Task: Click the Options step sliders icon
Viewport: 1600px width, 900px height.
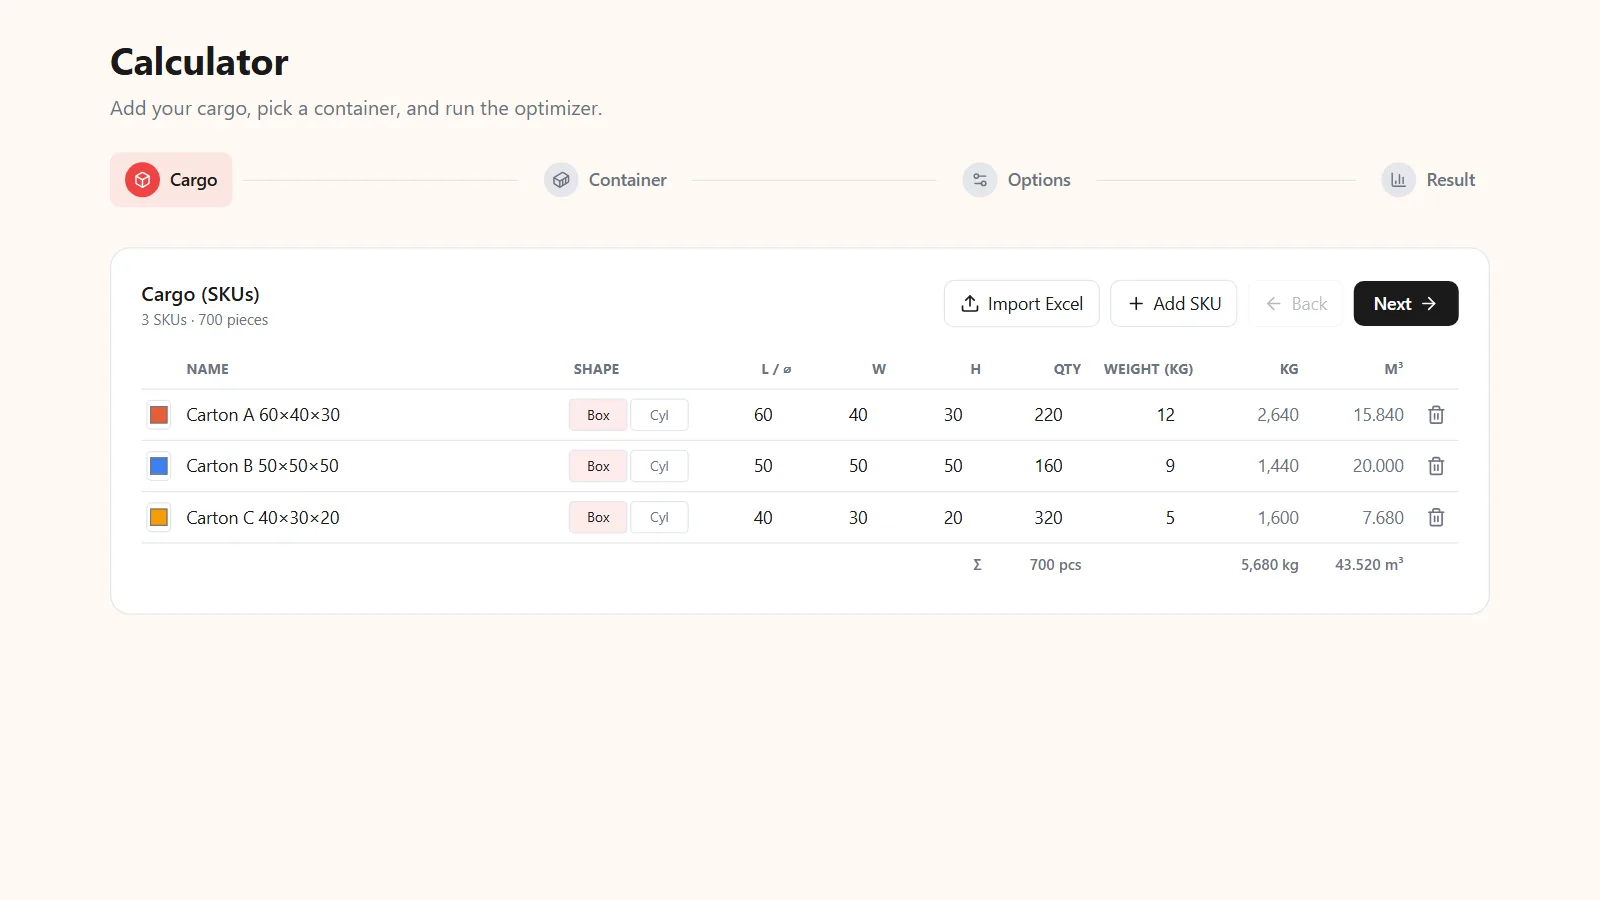Action: point(980,180)
